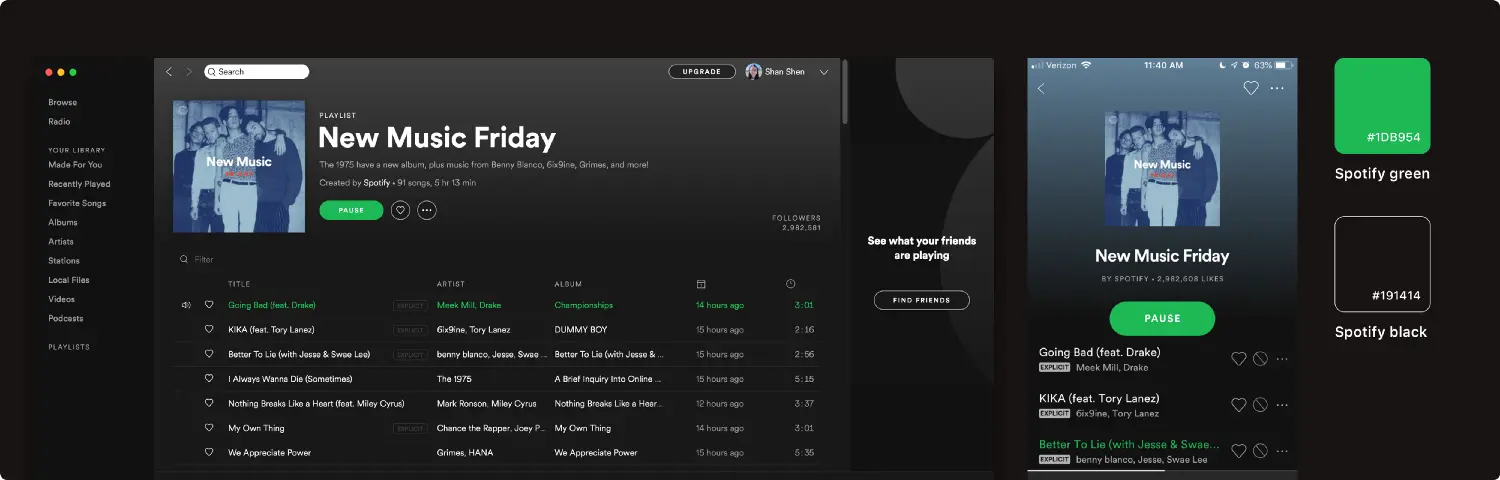Sort by duration clock icon
This screenshot has width=1500, height=480.
tap(791, 284)
